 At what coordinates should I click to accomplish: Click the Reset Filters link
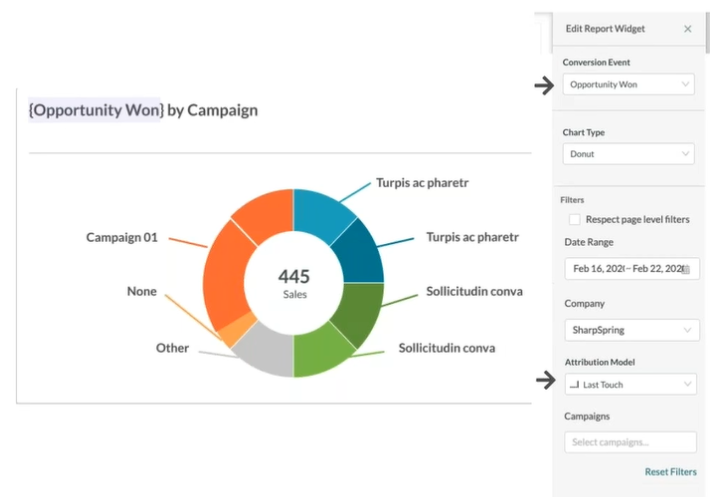pyautogui.click(x=670, y=472)
